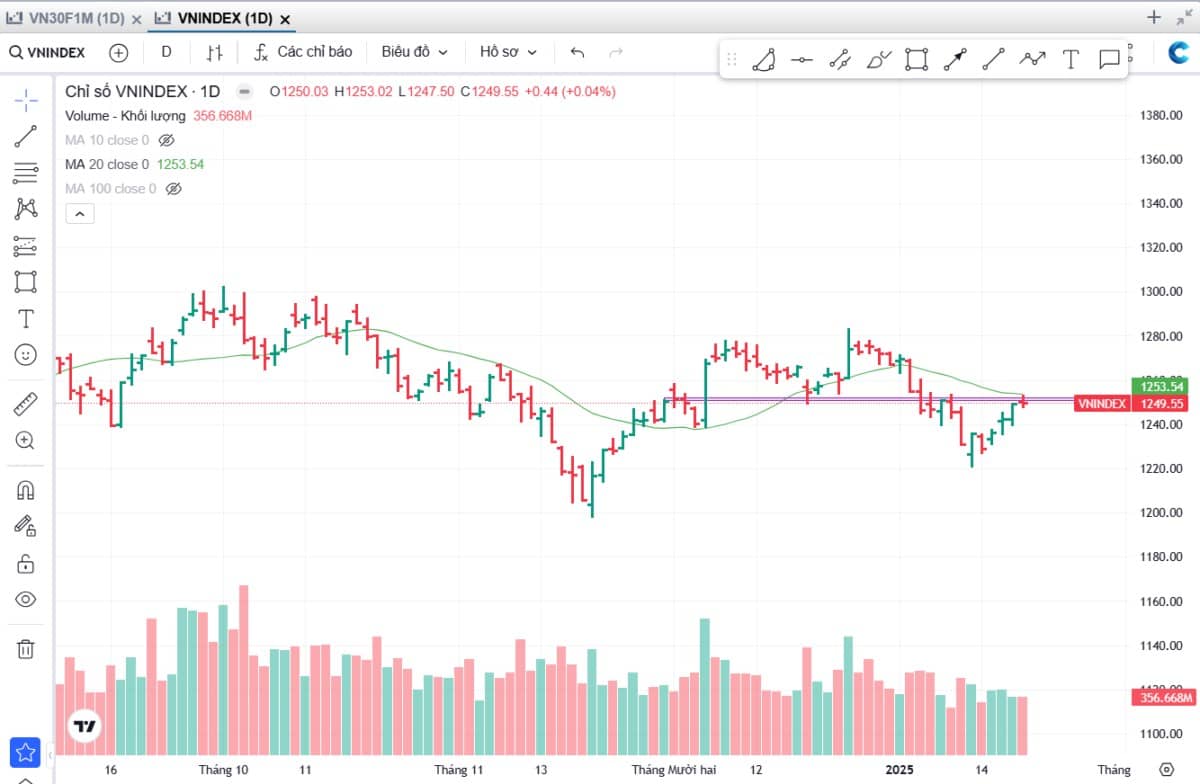The width and height of the screenshot is (1200, 784).
Task: Click the trash remove drawings icon
Action: point(26,649)
